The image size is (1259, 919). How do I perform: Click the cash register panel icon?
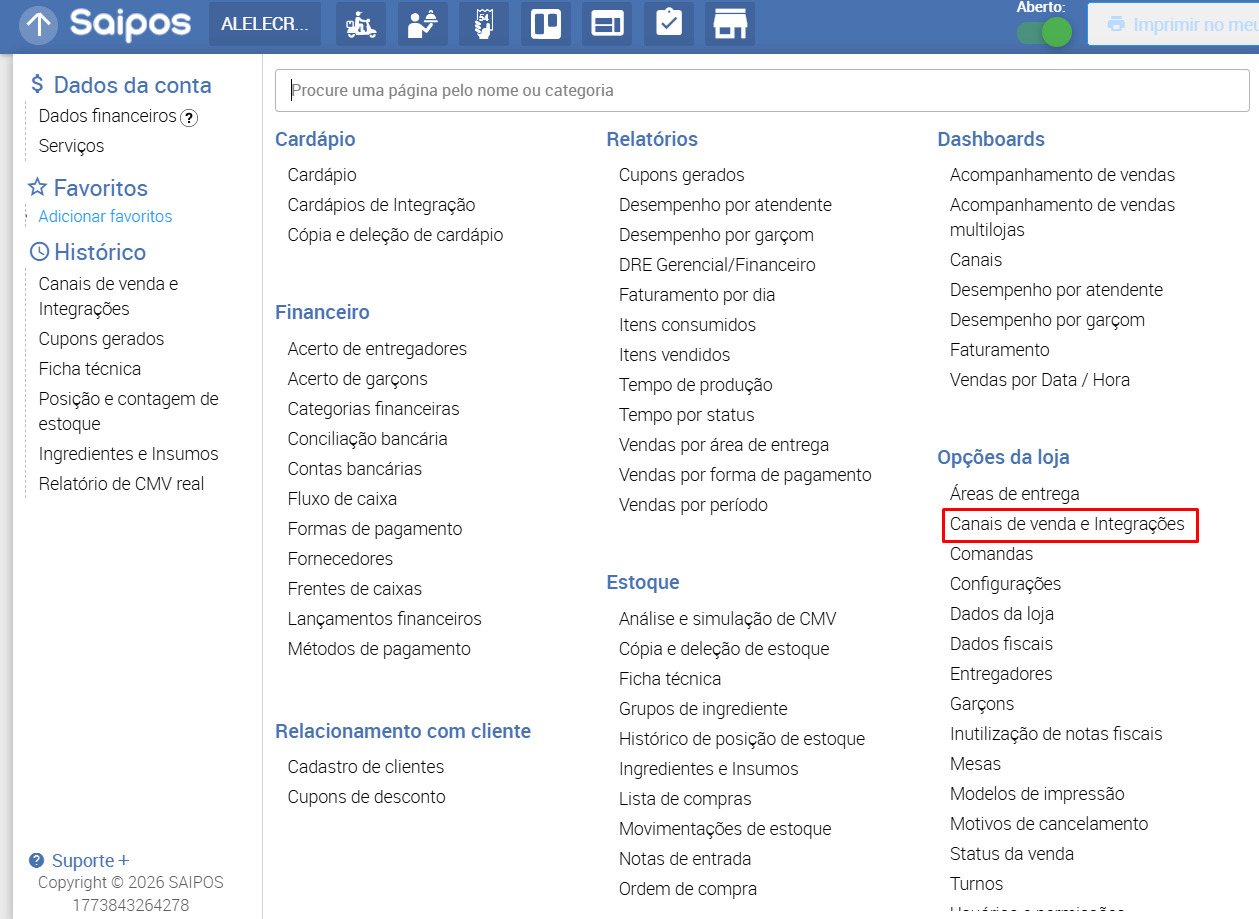pos(607,24)
